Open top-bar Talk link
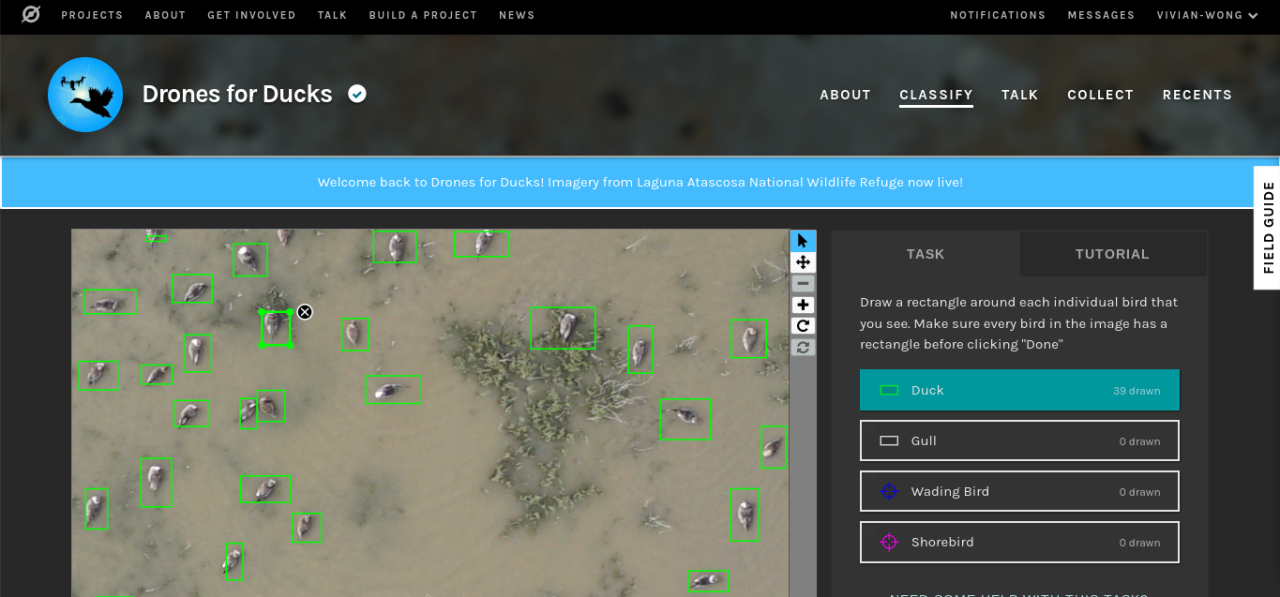This screenshot has height=597, width=1280. pos(332,15)
